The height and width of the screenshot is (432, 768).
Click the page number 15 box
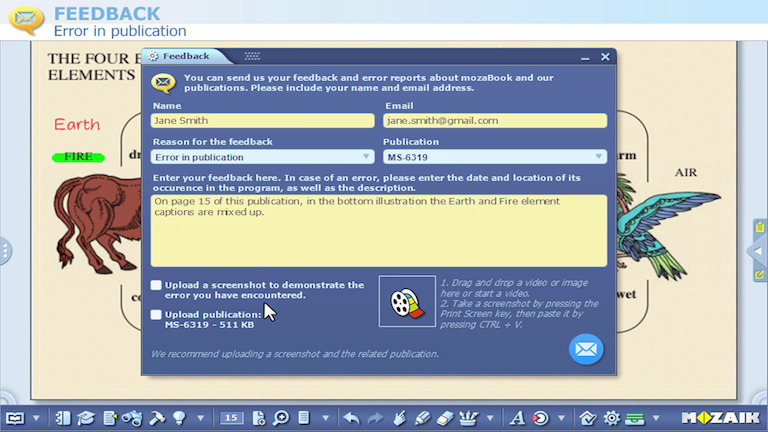point(231,418)
